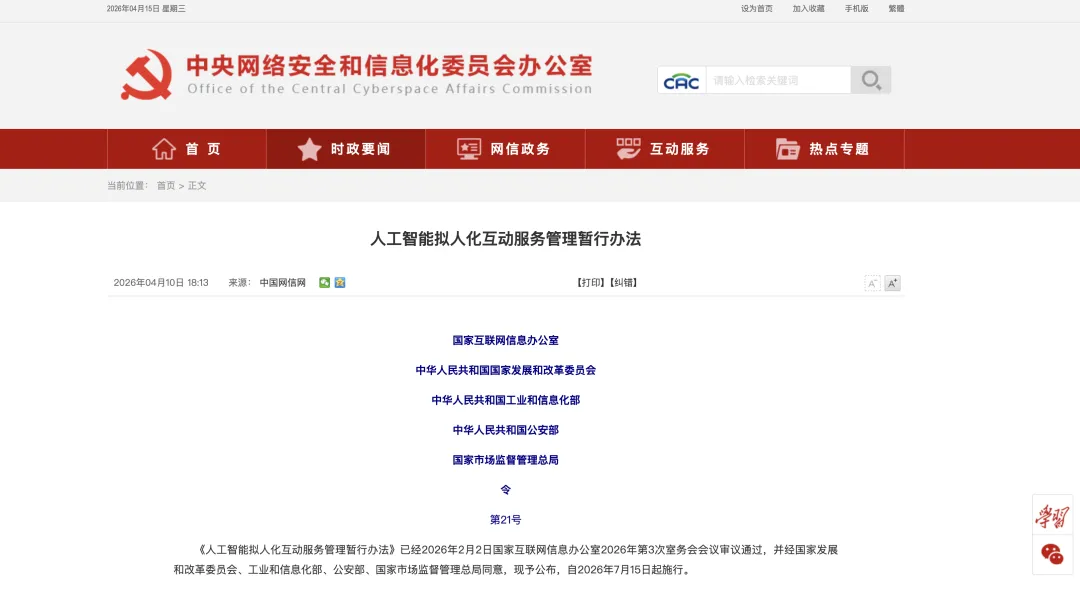Click 中国网信网 source link
The width and height of the screenshot is (1080, 589).
click(x=282, y=282)
